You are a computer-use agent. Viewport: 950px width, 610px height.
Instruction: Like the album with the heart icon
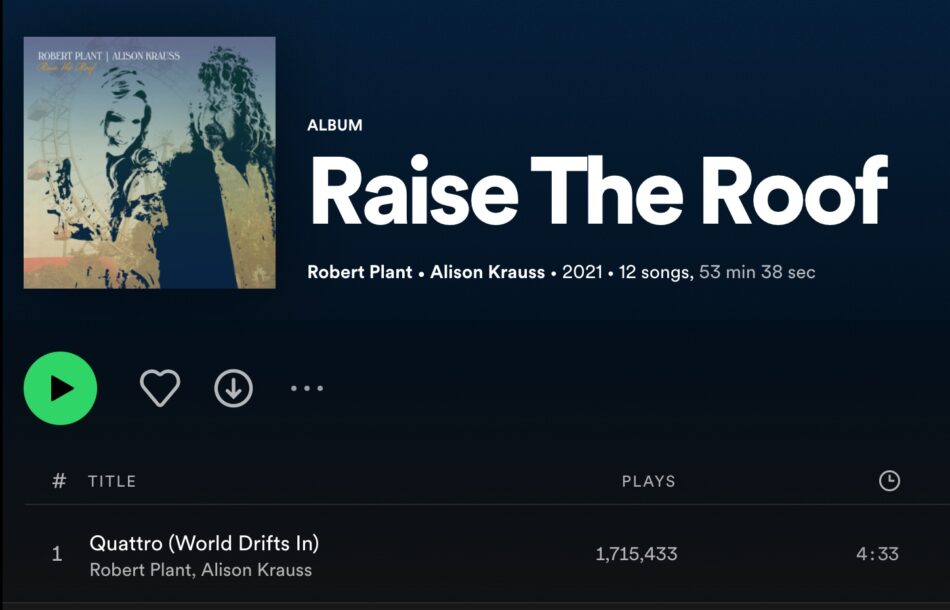(160, 388)
